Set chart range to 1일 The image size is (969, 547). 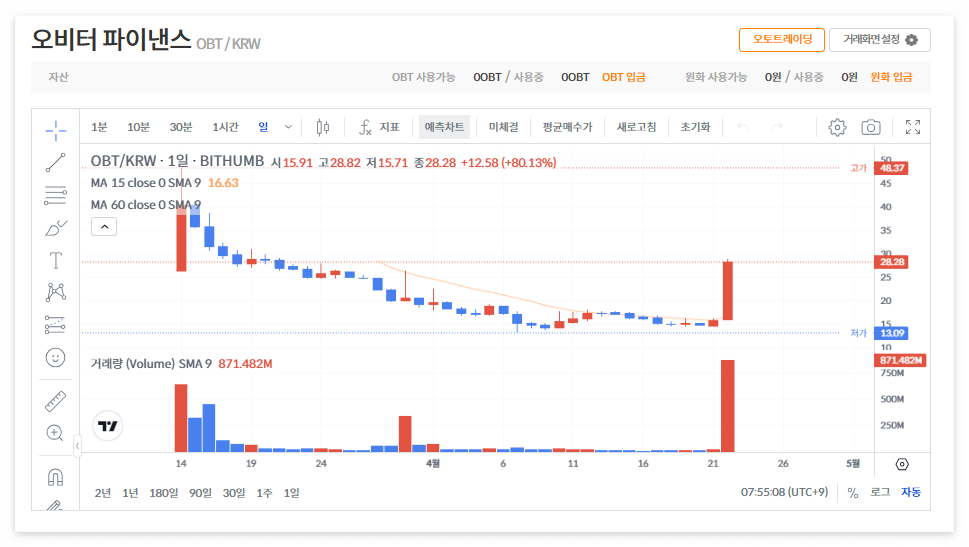(291, 493)
